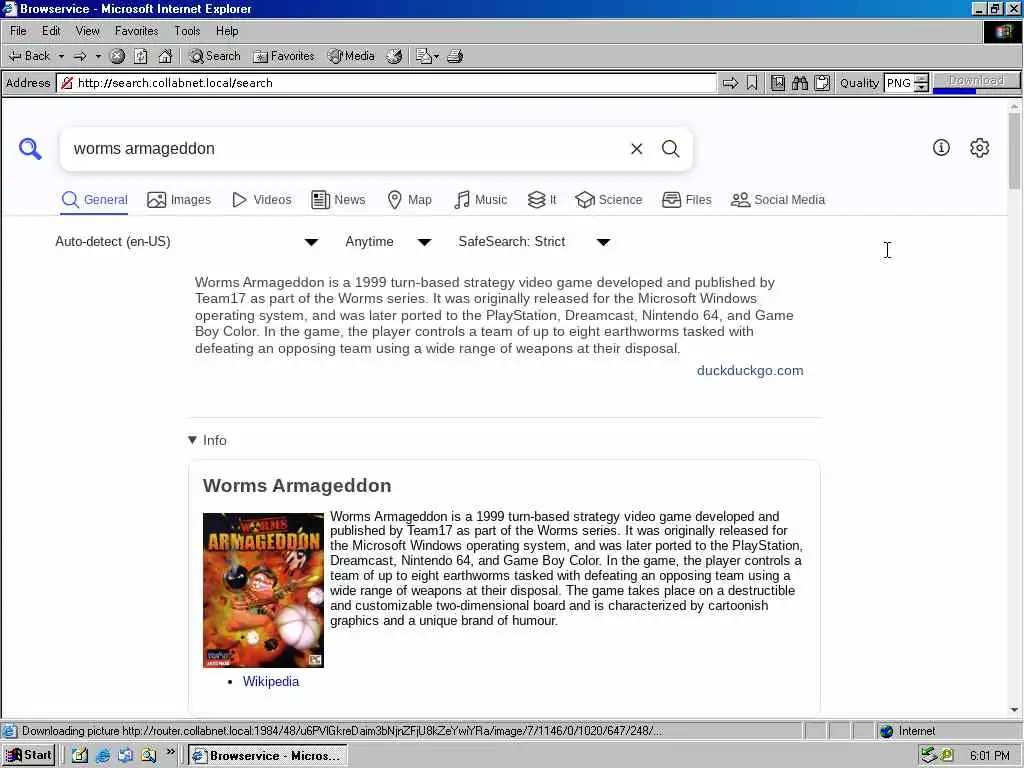
Task: Click the Worms Armageddon cover image
Action: 263,590
